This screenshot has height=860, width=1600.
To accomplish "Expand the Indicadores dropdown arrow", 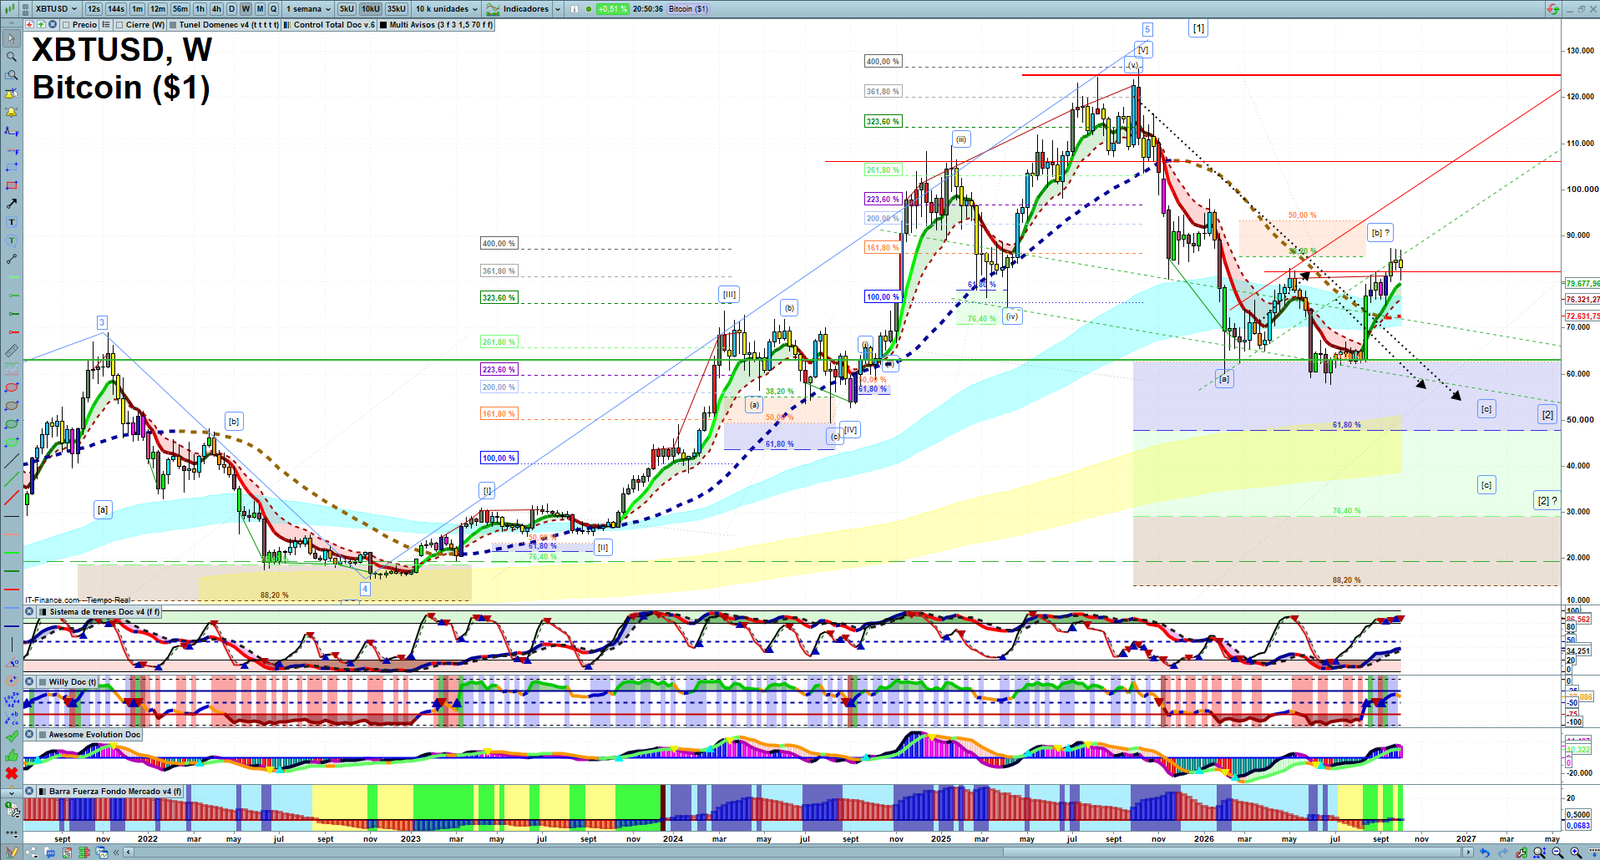I will [558, 9].
